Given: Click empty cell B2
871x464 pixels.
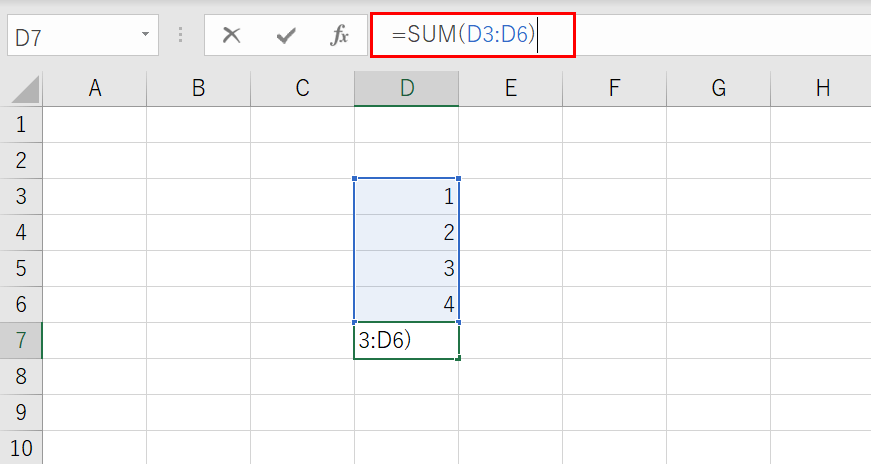Looking at the screenshot, I should click(198, 161).
